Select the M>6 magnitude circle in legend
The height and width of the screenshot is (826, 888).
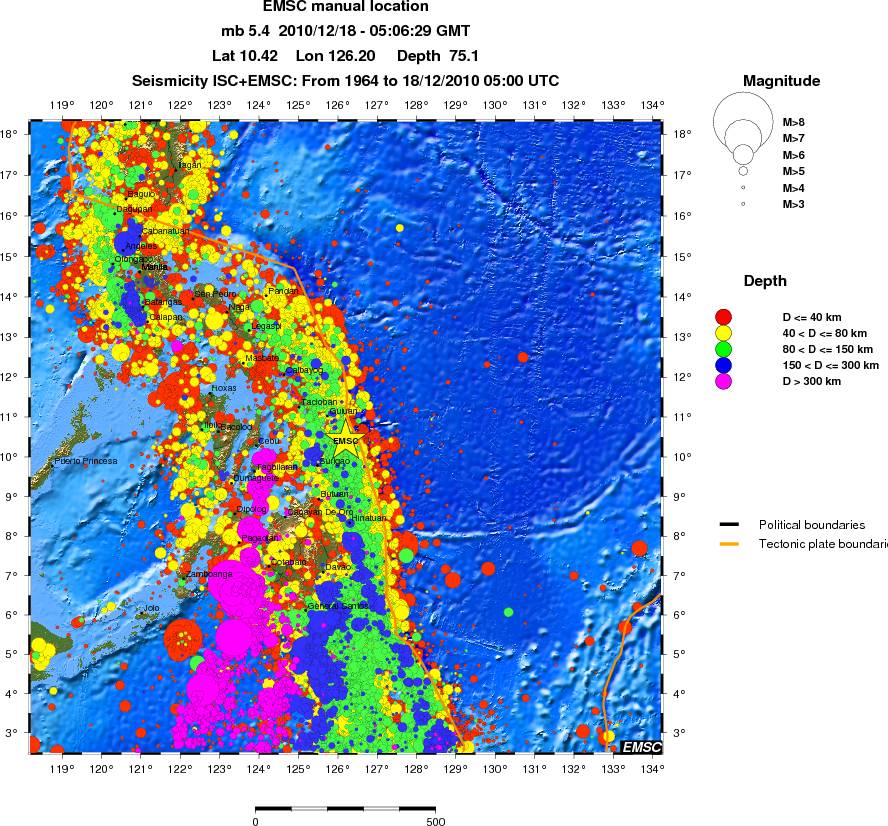[743, 154]
